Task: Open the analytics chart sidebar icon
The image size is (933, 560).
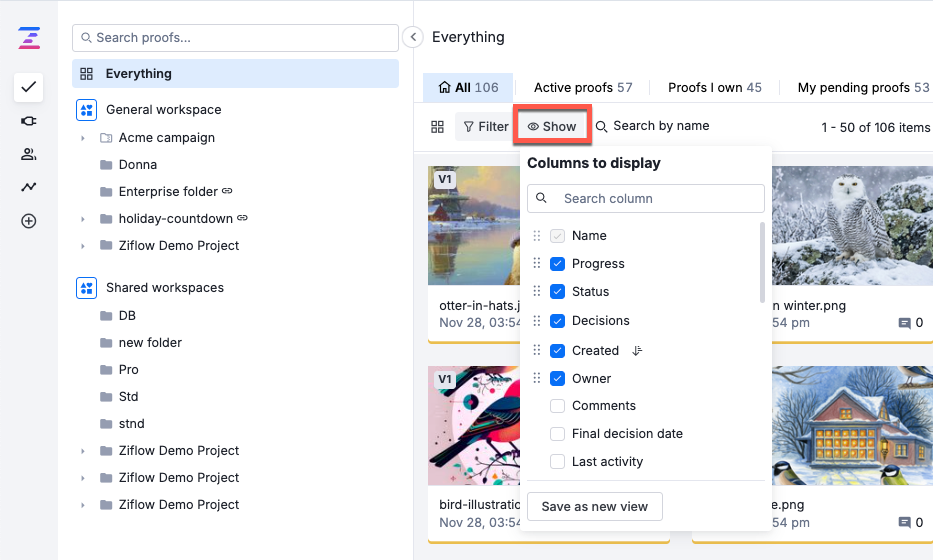Action: tap(28, 187)
